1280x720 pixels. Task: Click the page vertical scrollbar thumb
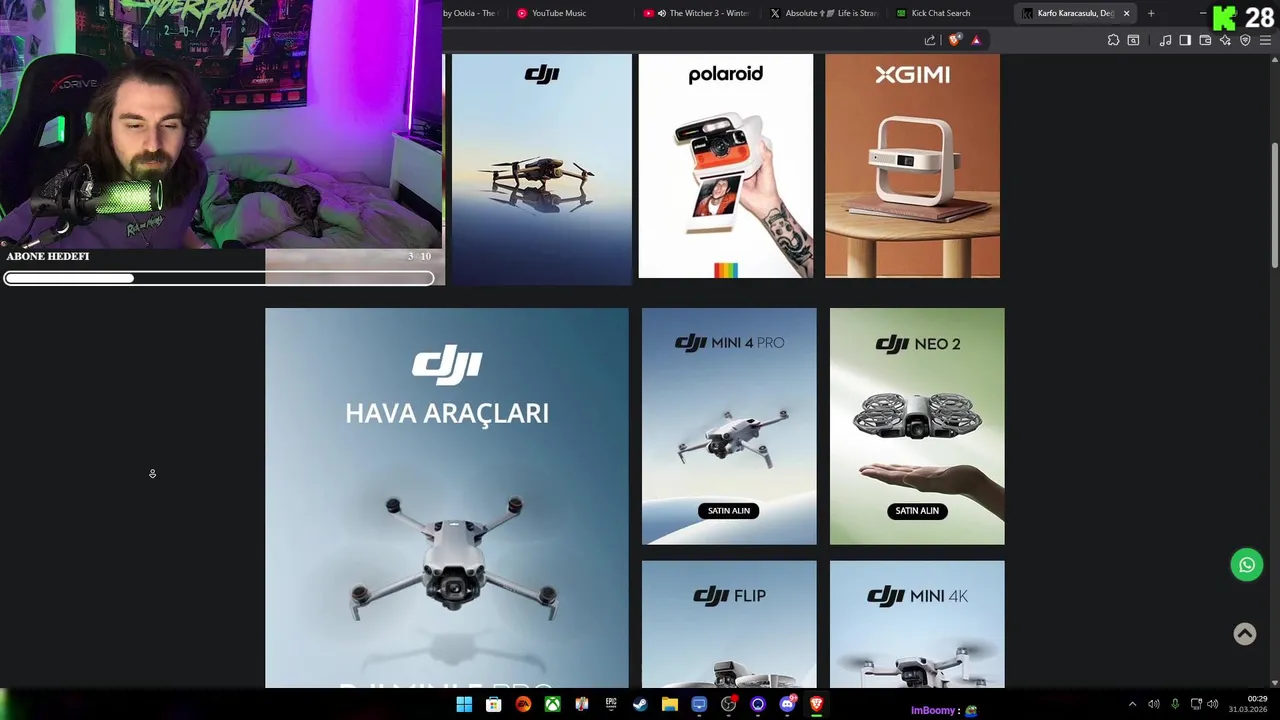click(x=1275, y=205)
